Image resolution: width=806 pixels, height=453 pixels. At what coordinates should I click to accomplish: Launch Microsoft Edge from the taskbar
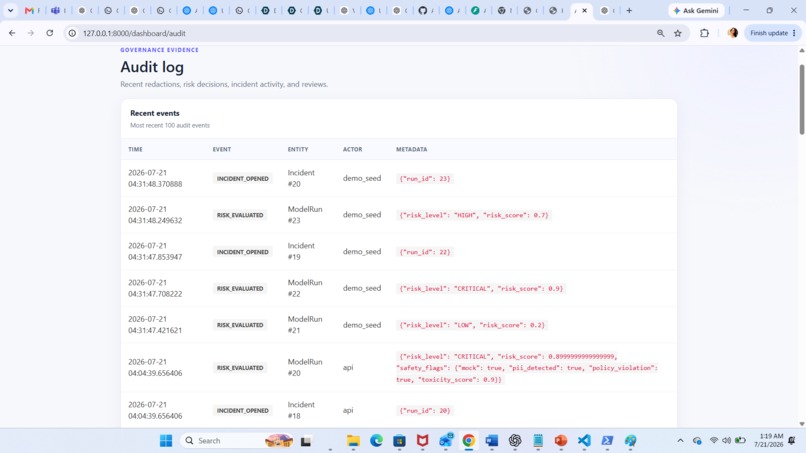376,441
